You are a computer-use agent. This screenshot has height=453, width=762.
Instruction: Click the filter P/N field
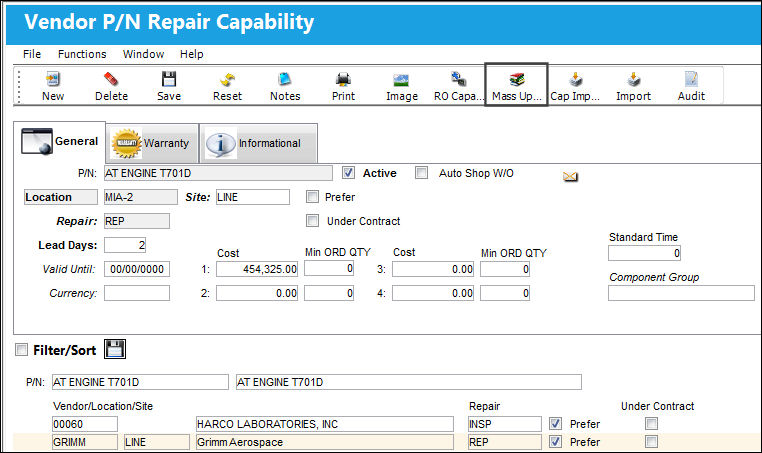point(140,382)
